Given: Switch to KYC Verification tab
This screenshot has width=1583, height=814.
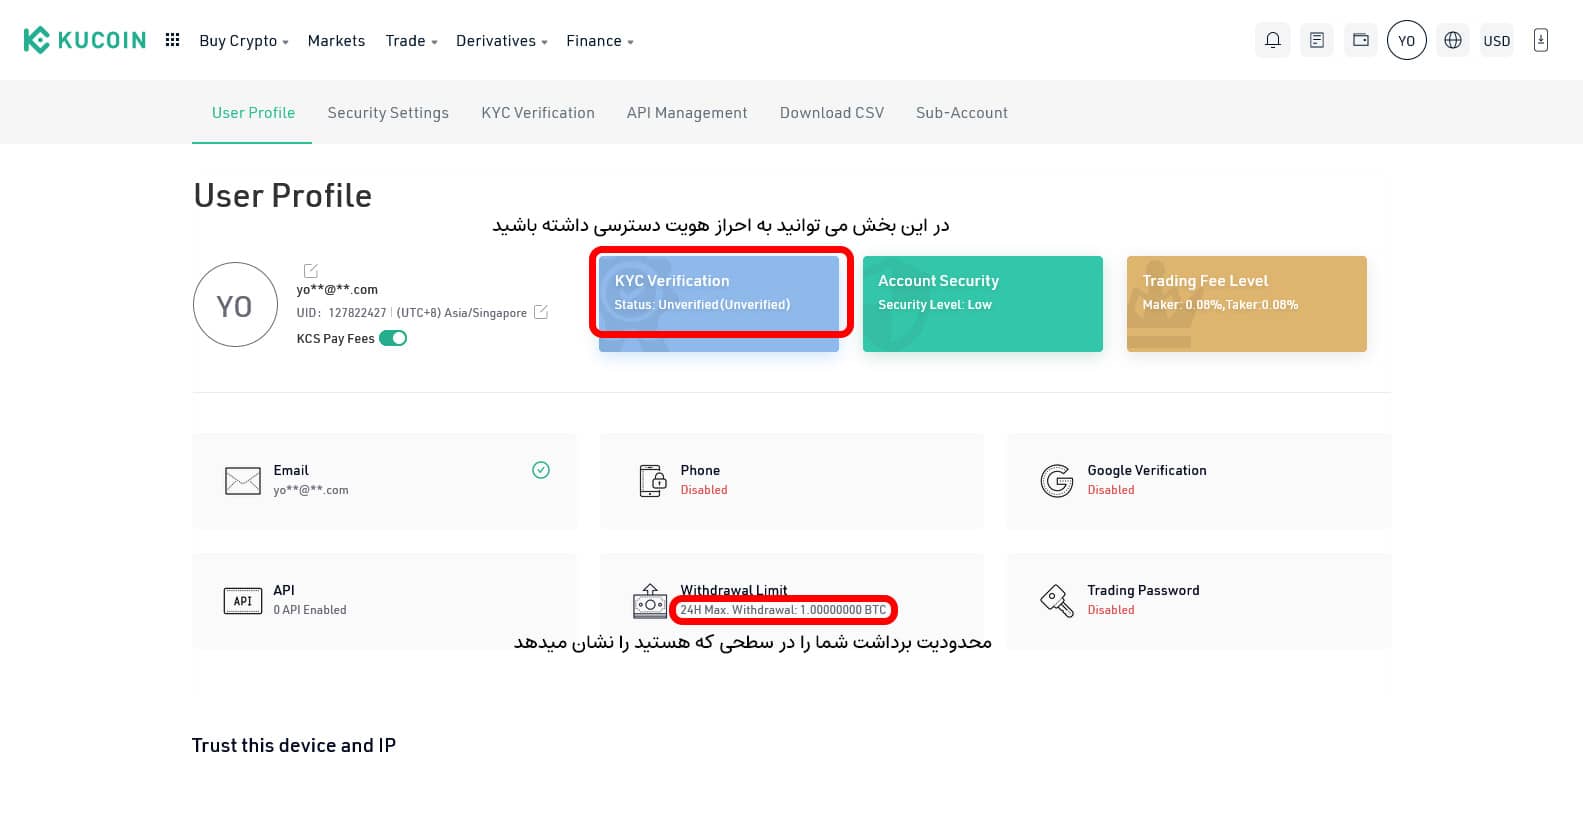Looking at the screenshot, I should click(538, 113).
